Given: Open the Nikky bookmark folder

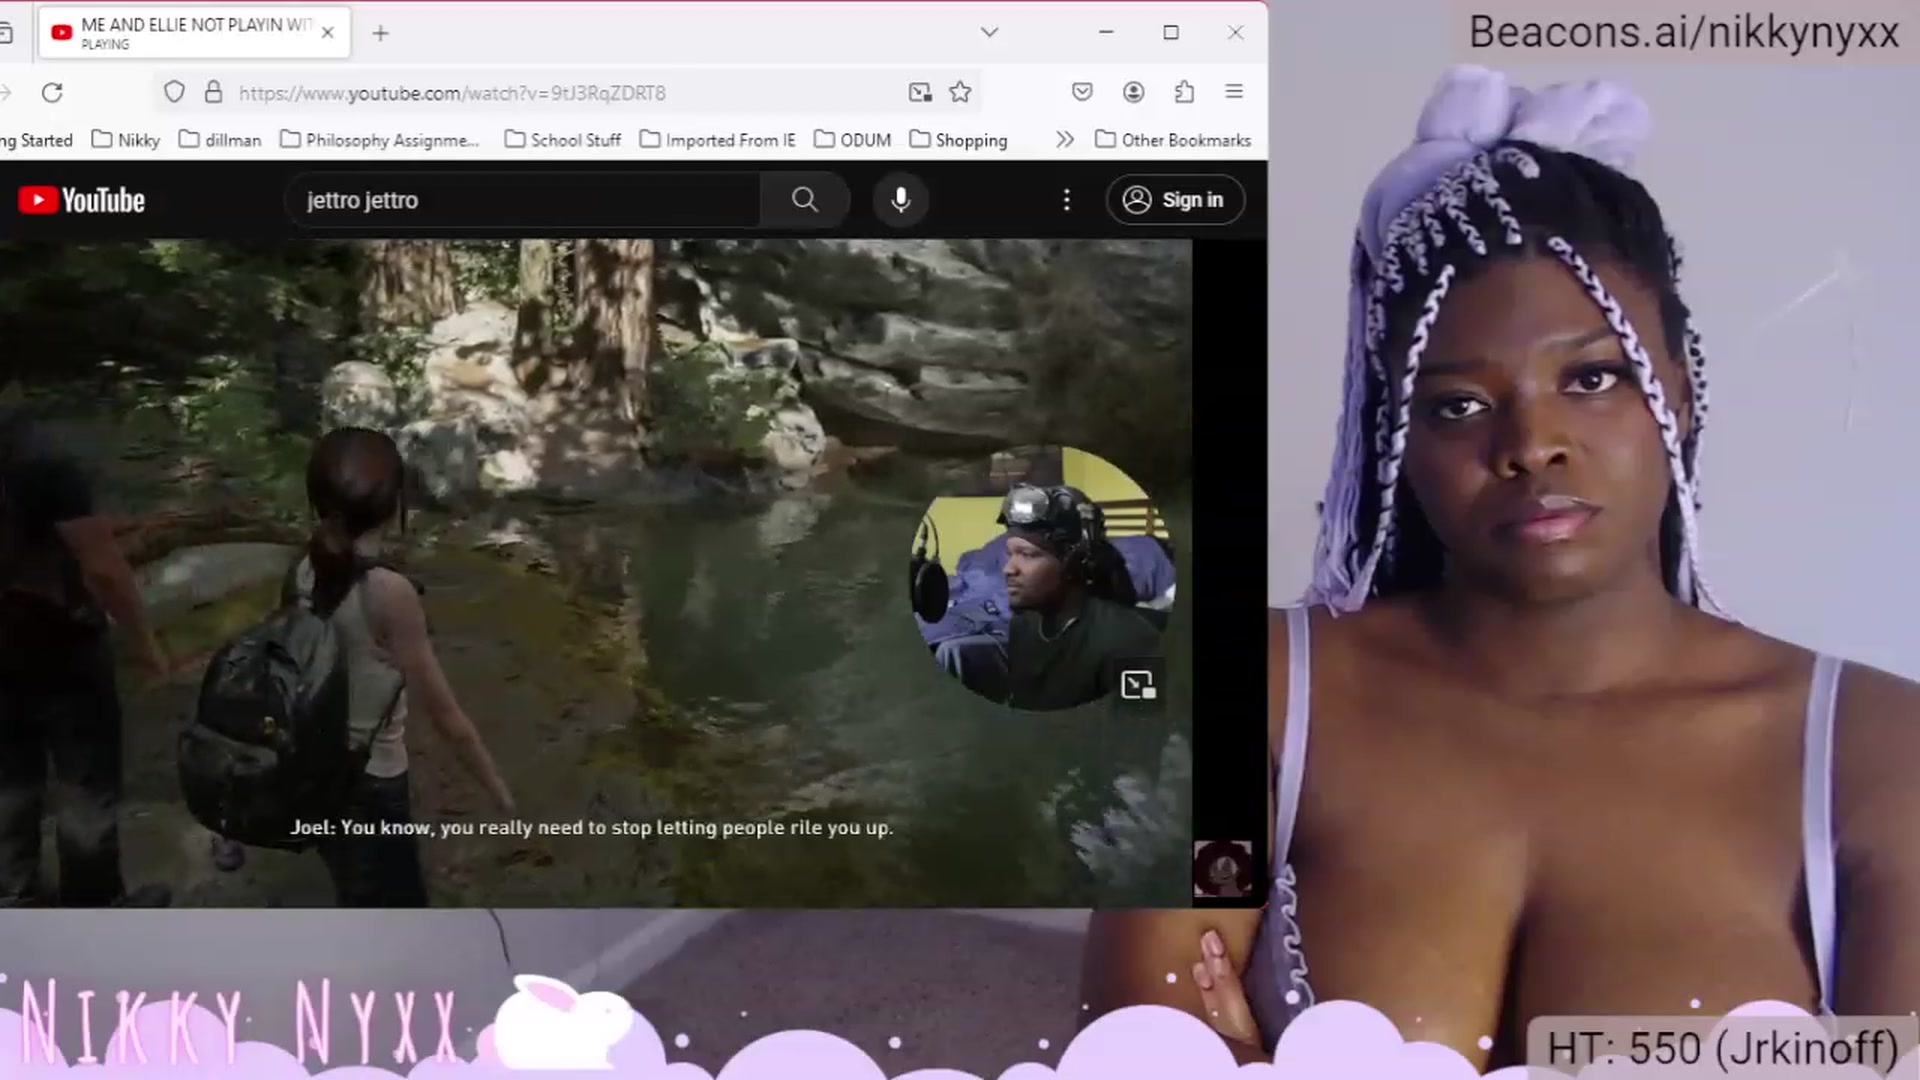Looking at the screenshot, I should (x=126, y=140).
